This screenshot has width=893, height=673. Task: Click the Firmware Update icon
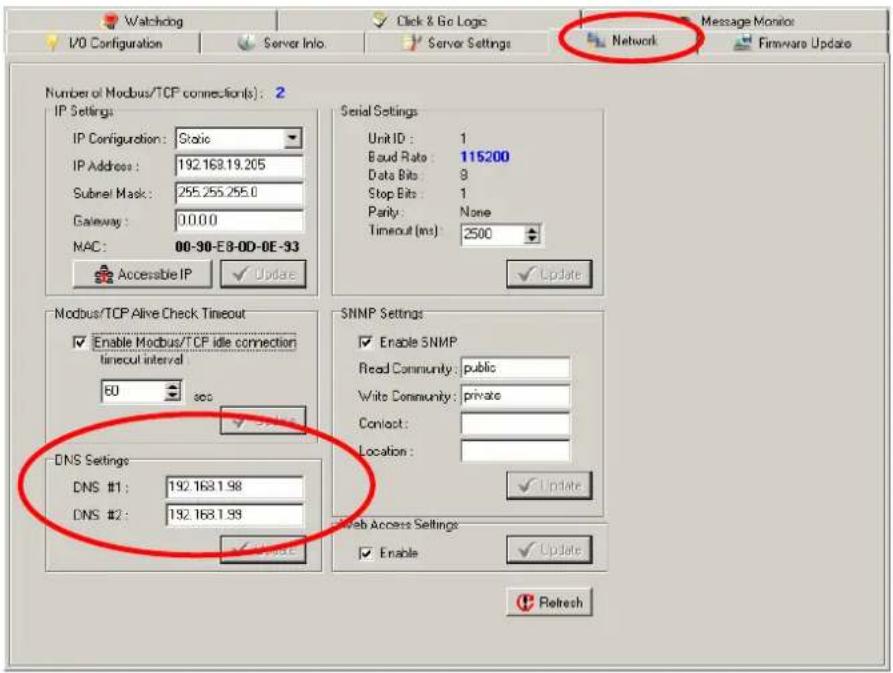pyautogui.click(x=743, y=43)
